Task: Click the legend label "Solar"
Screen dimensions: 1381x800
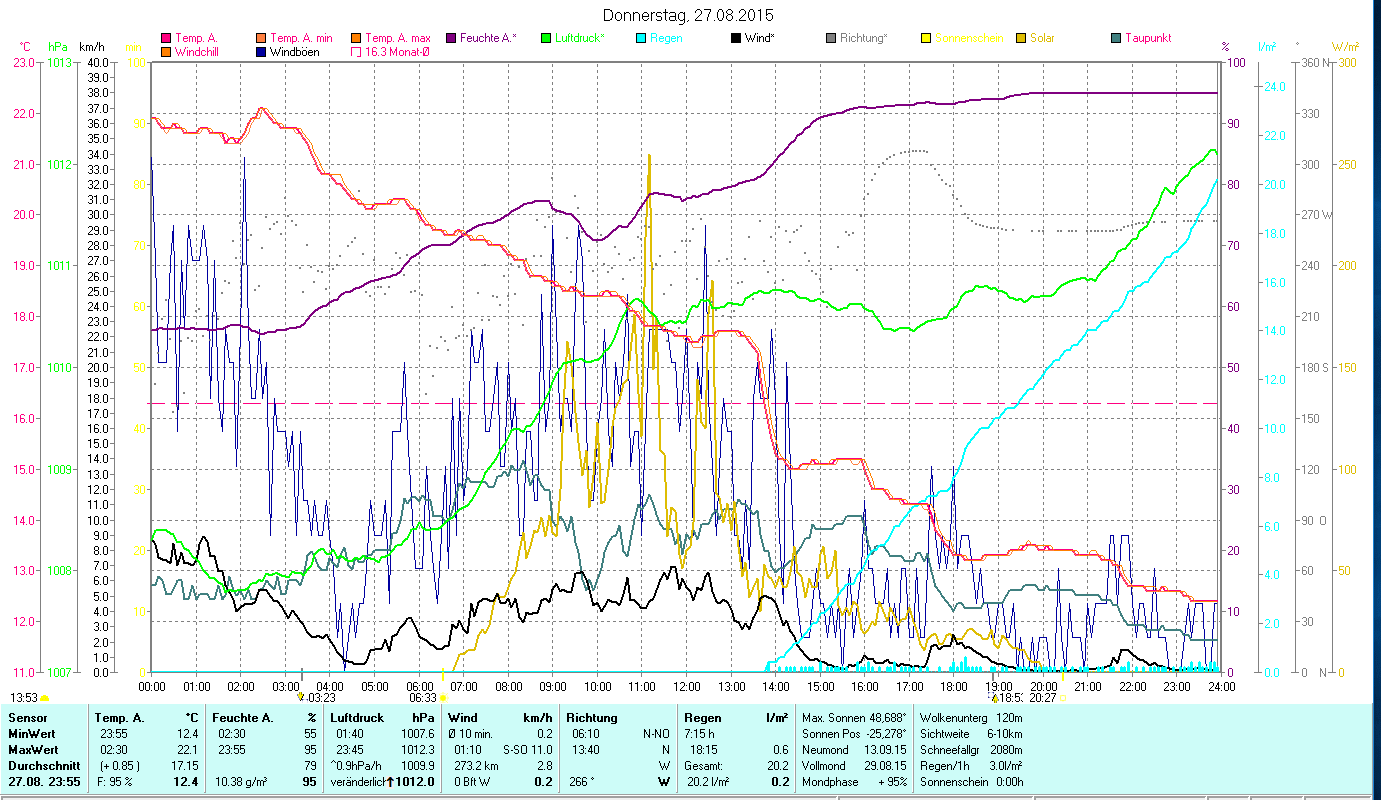Action: (x=1042, y=38)
